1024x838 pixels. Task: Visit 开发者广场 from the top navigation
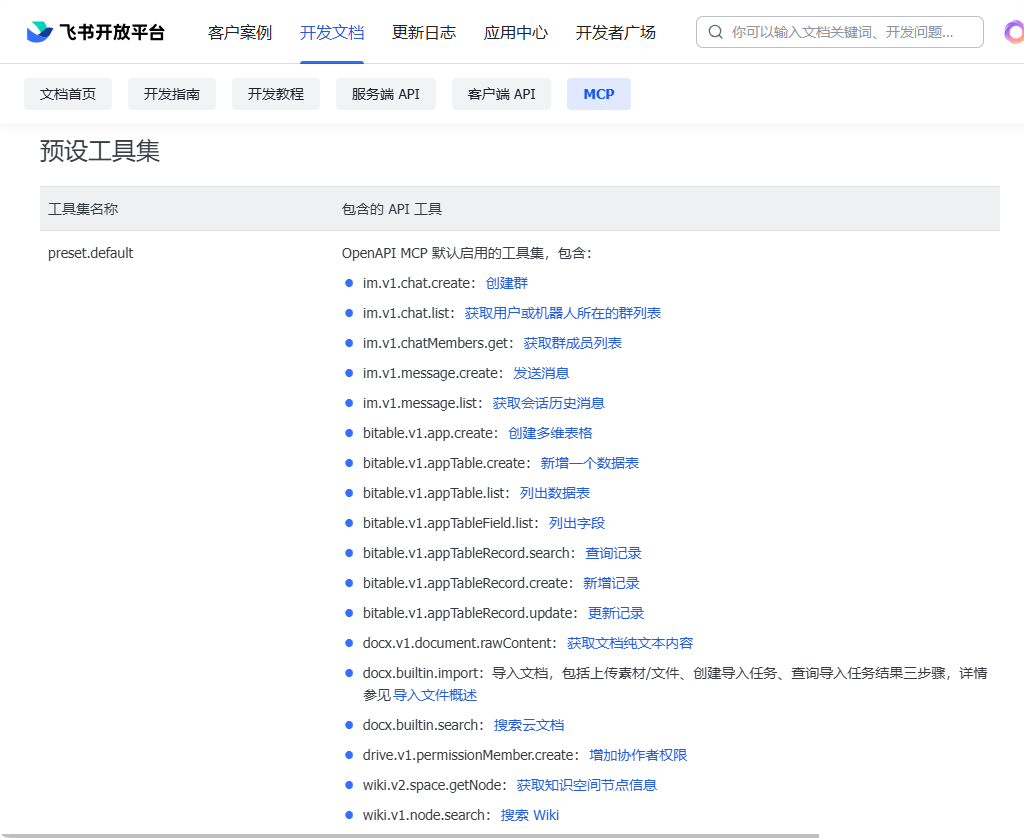616,32
